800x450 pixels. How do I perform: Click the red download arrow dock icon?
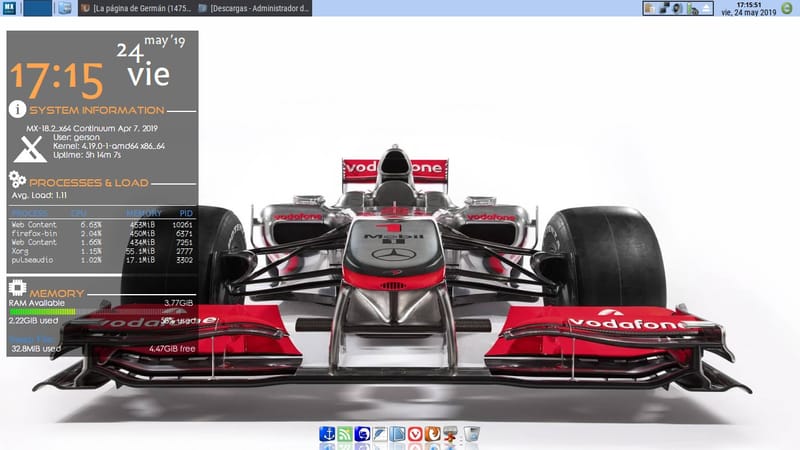(451, 434)
